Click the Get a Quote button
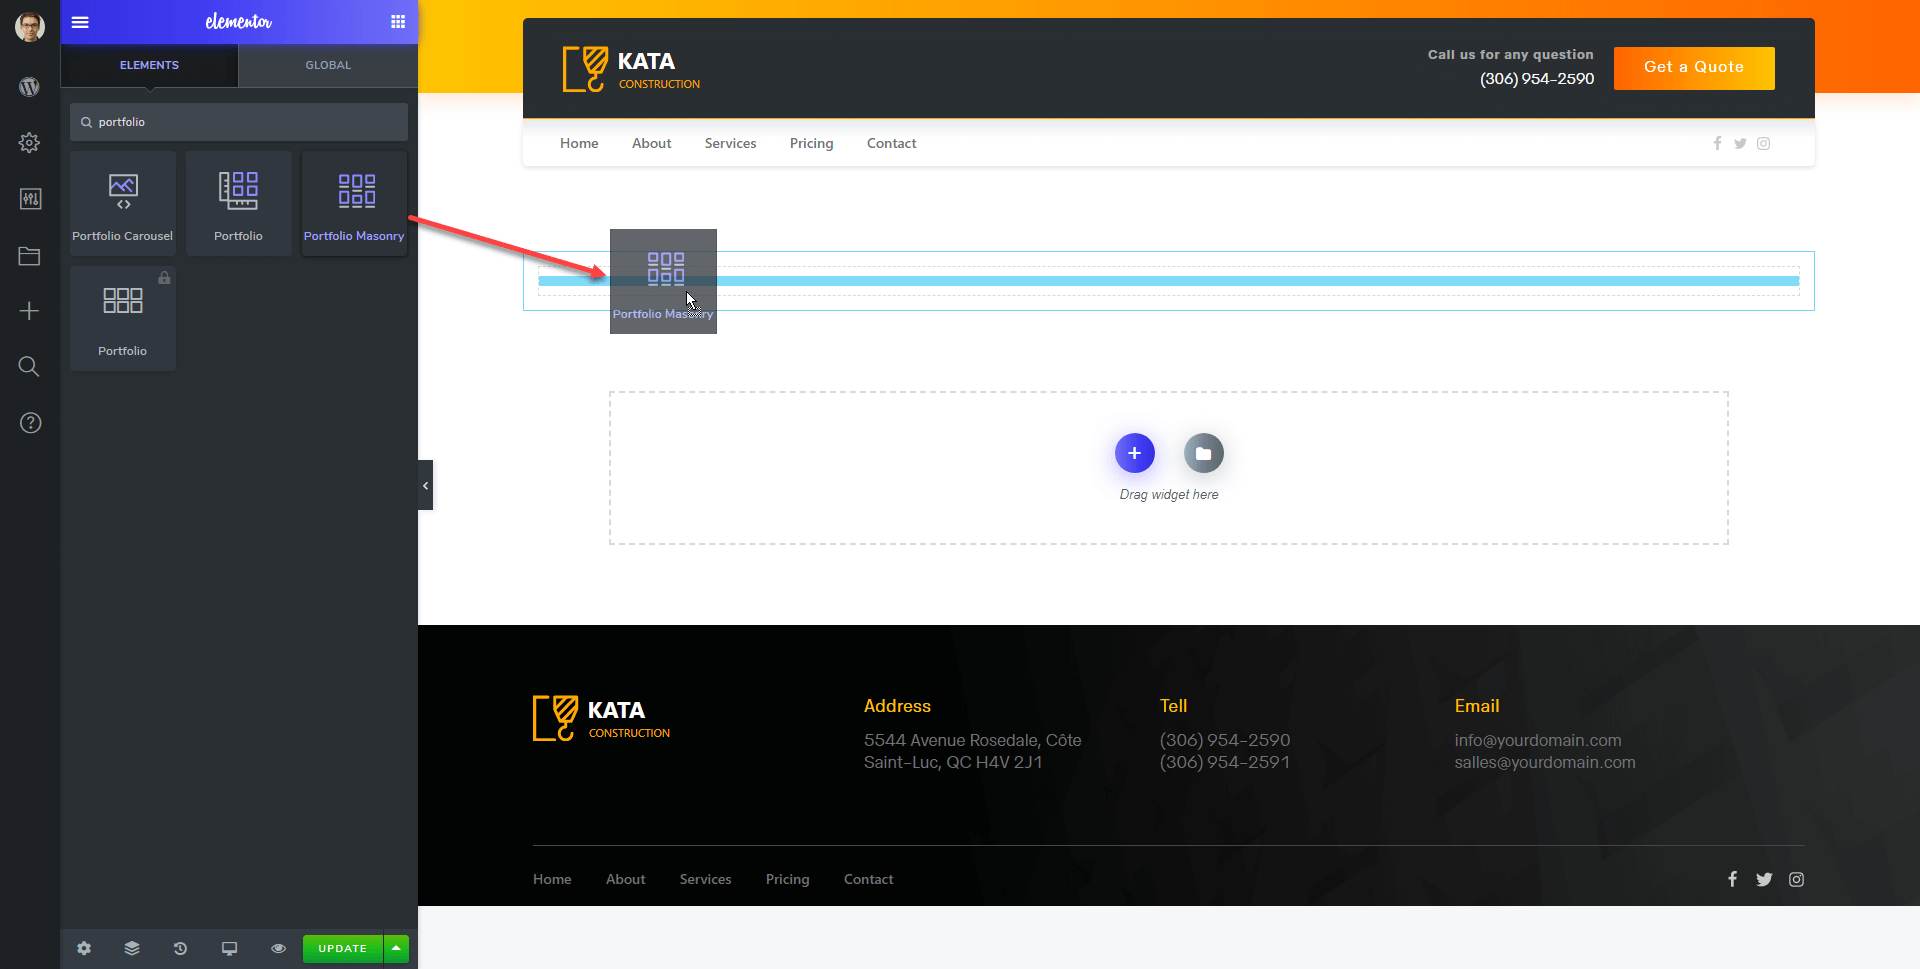 1693,67
